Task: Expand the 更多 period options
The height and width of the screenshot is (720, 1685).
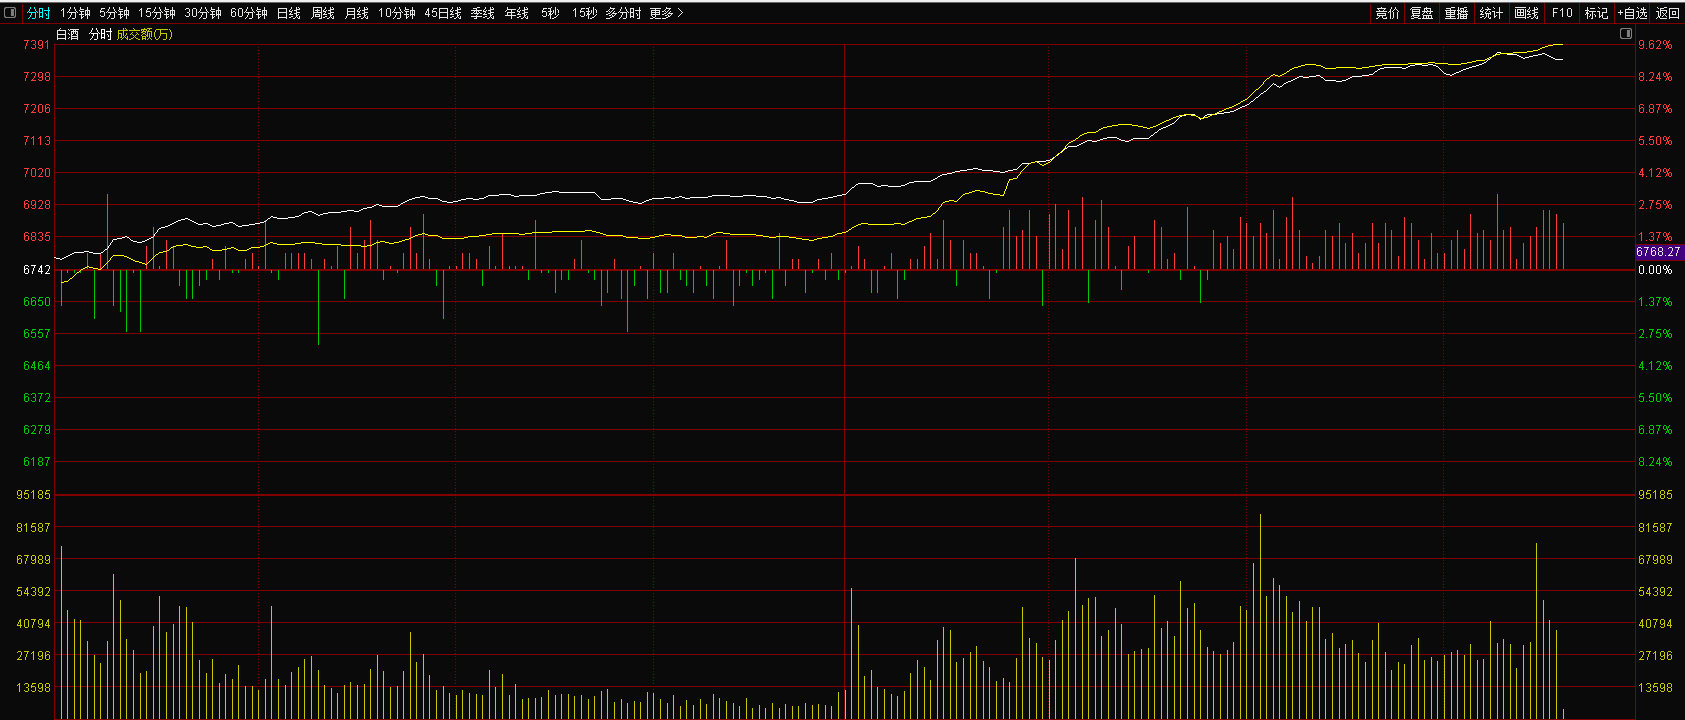Action: coord(666,13)
